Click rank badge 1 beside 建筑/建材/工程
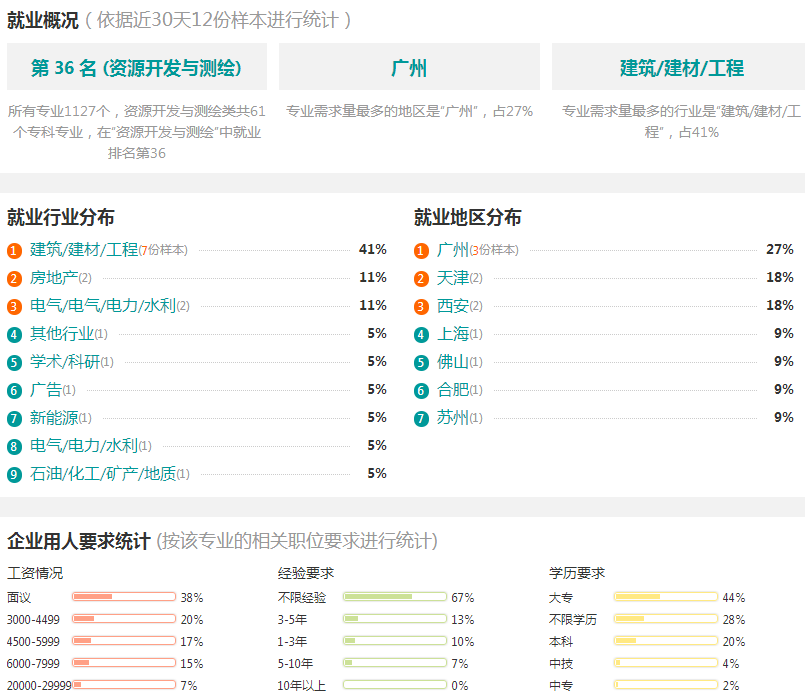The image size is (805, 699). pyautogui.click(x=14, y=251)
